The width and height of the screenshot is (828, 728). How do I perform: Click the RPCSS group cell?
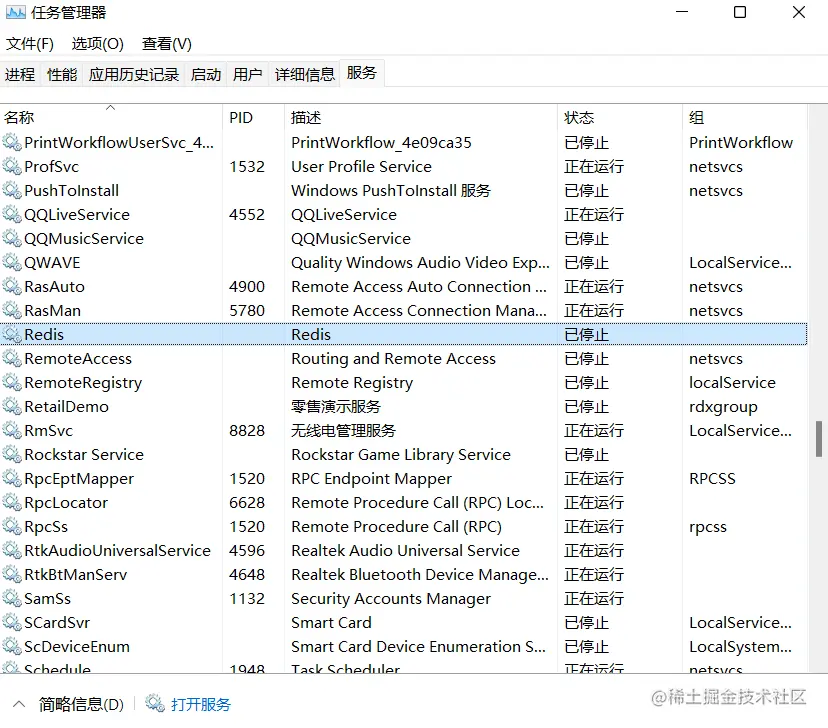(x=712, y=478)
